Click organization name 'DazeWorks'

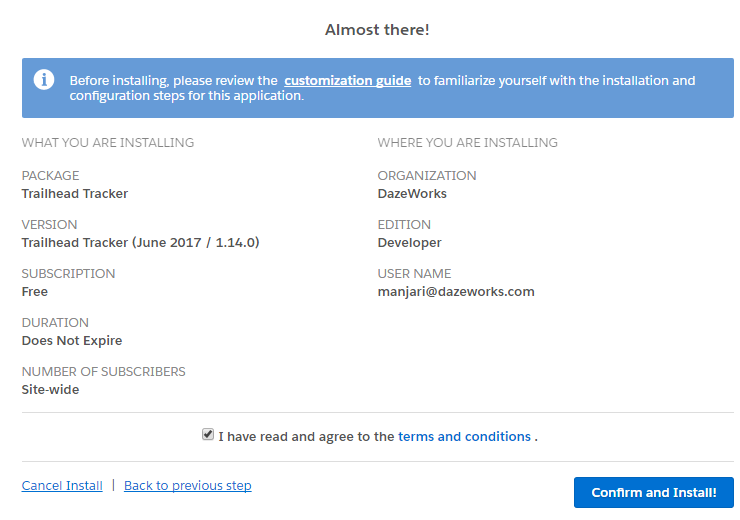click(412, 193)
